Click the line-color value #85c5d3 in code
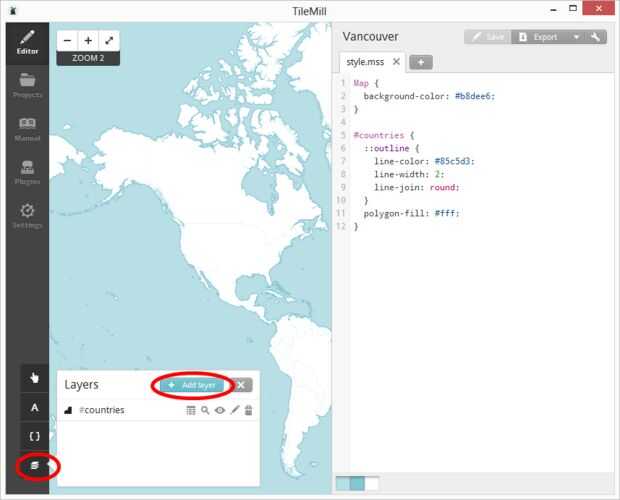This screenshot has height=500, width=620. [x=452, y=161]
